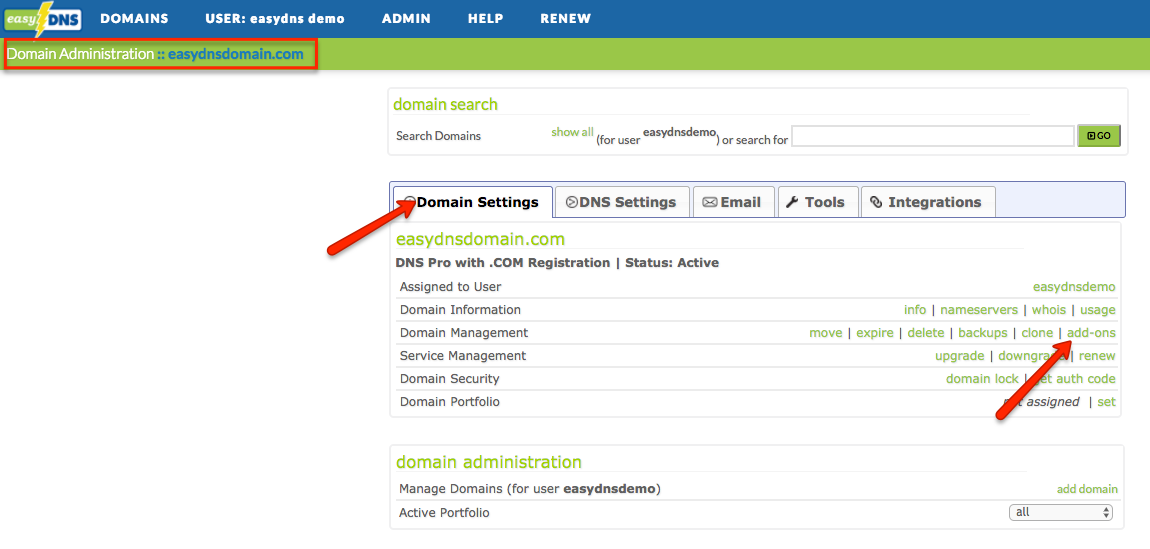
Task: Switch to the DNS Settings tab
Action: pos(622,202)
